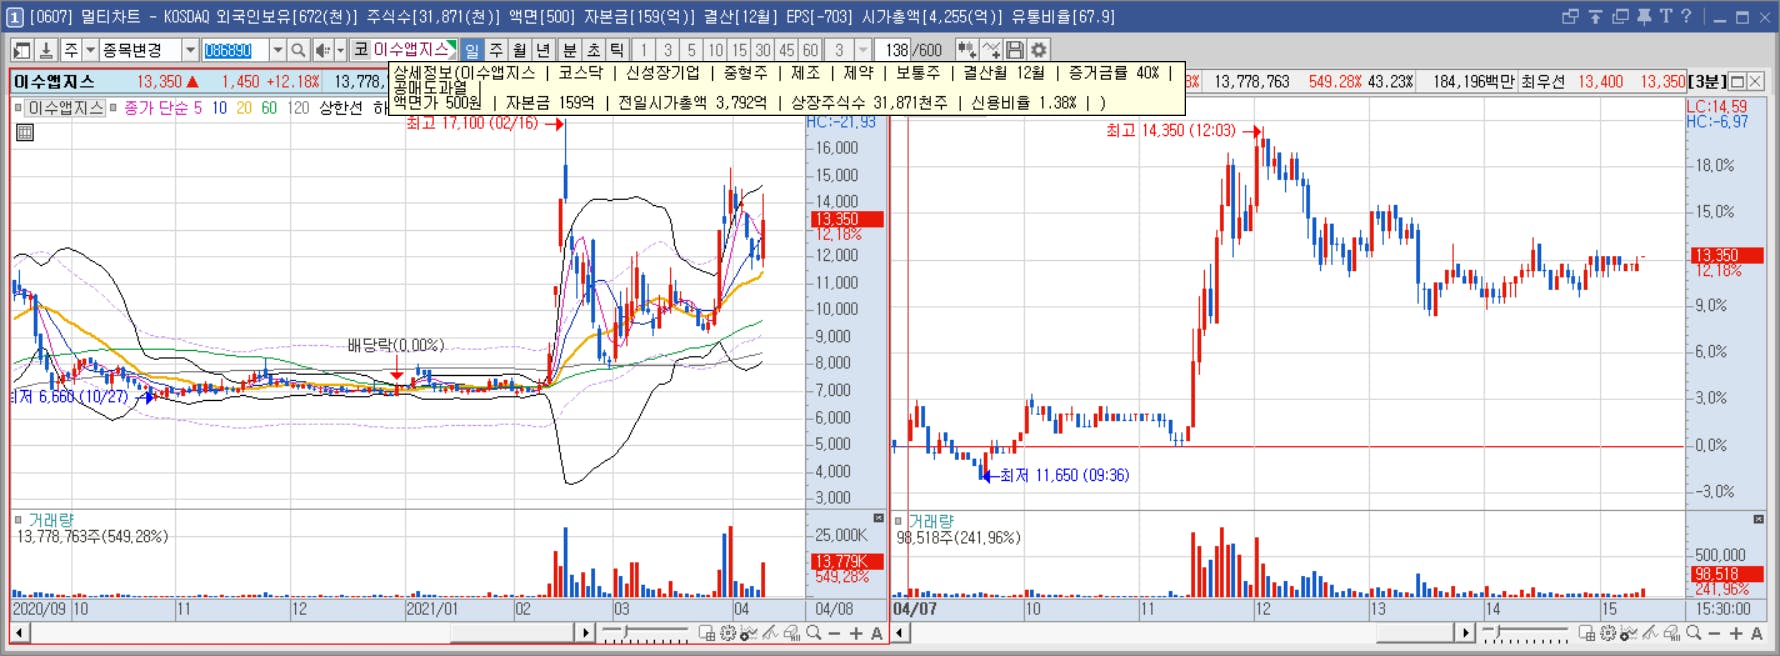
Task: Expand the interval 3 dropdown arrow
Action: (x=863, y=50)
